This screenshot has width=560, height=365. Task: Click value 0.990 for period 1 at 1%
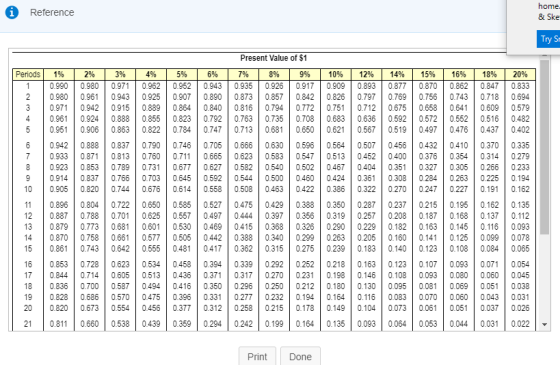click(x=59, y=86)
